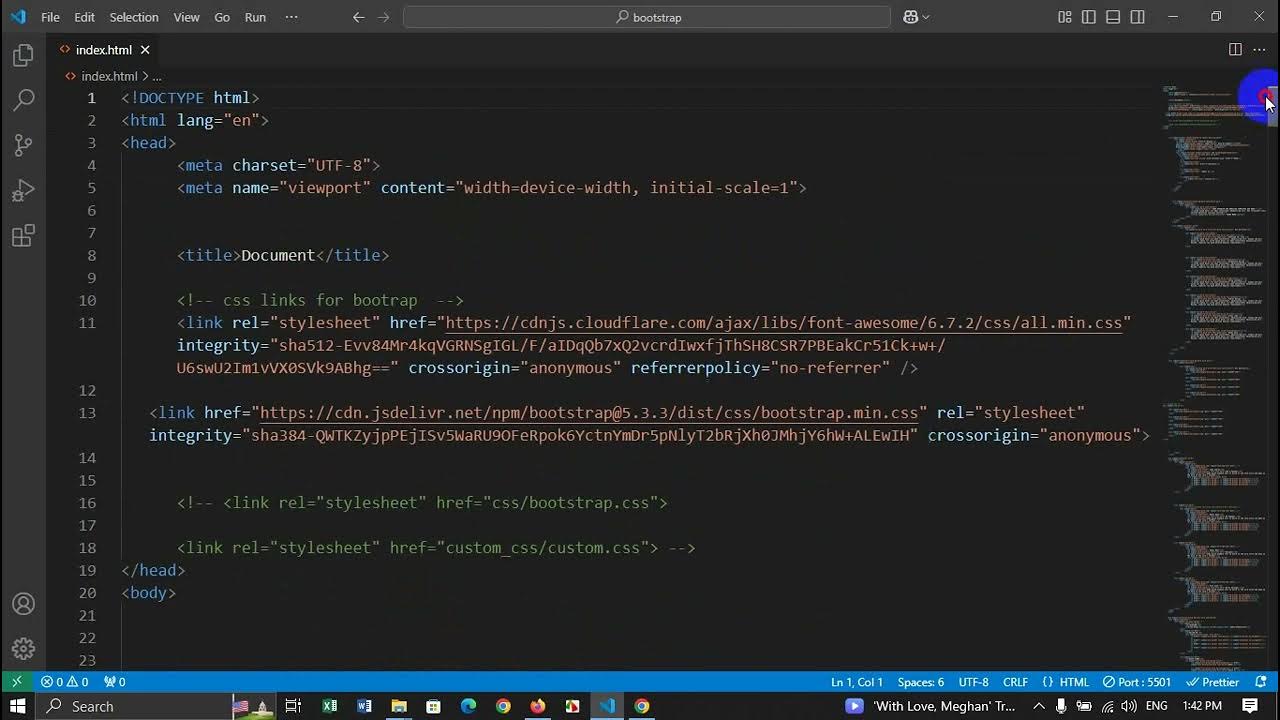This screenshot has height=720, width=1280.
Task: Click the 1:42 PM clock in taskbar
Action: click(x=1203, y=706)
